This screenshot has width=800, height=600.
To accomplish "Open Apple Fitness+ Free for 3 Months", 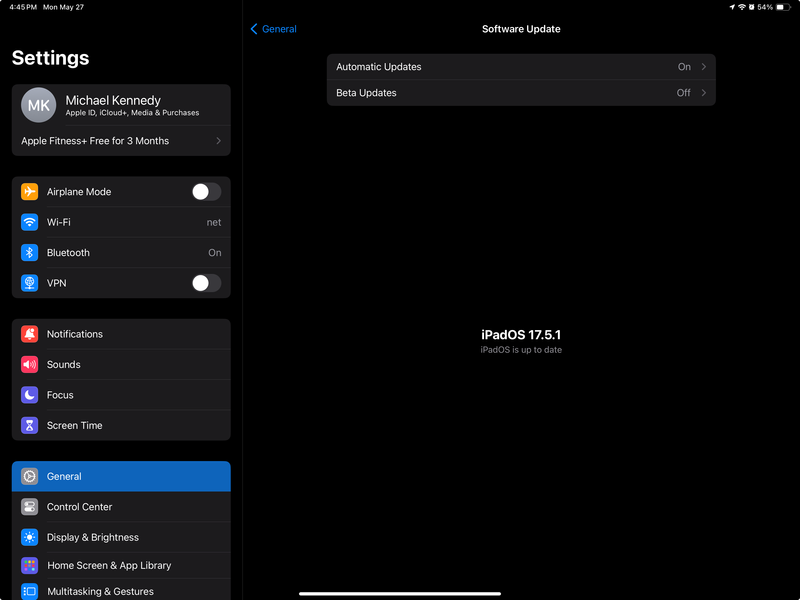I will [121, 141].
